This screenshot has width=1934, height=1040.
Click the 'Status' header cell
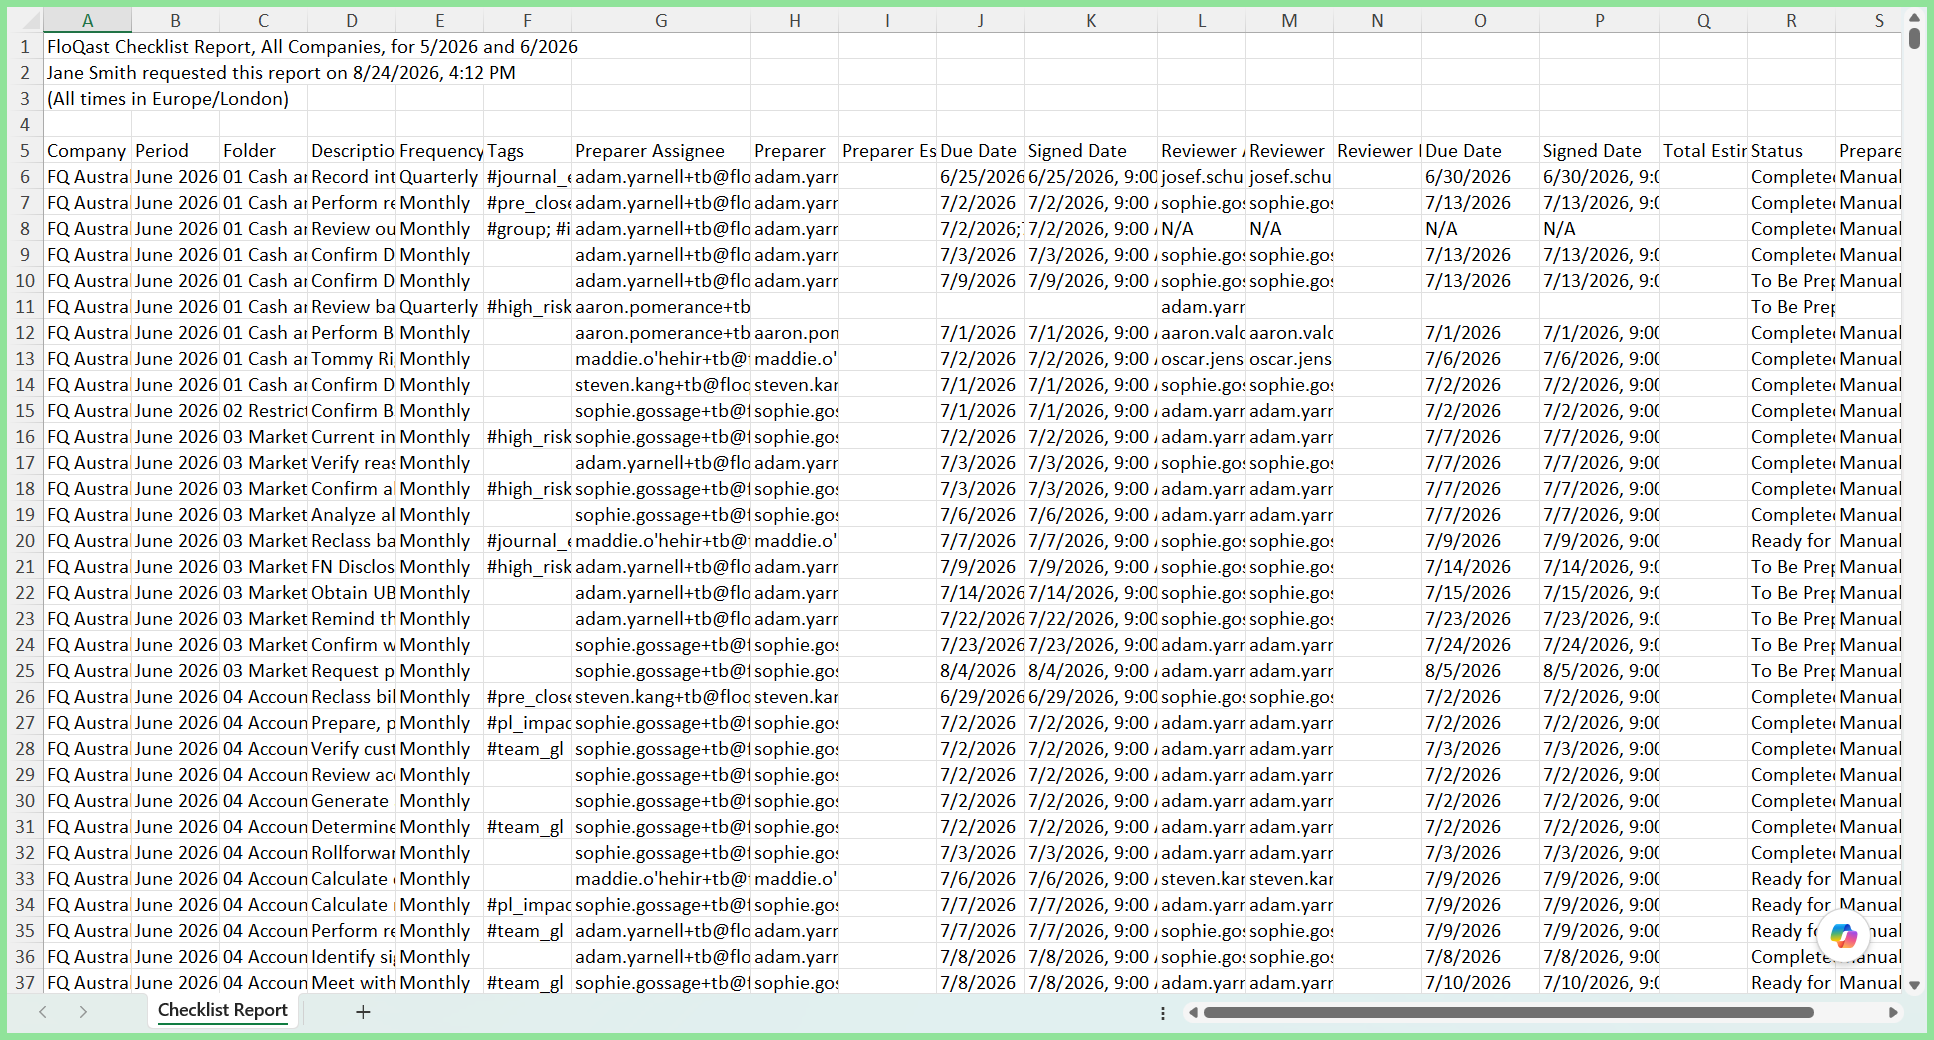pyautogui.click(x=1791, y=151)
